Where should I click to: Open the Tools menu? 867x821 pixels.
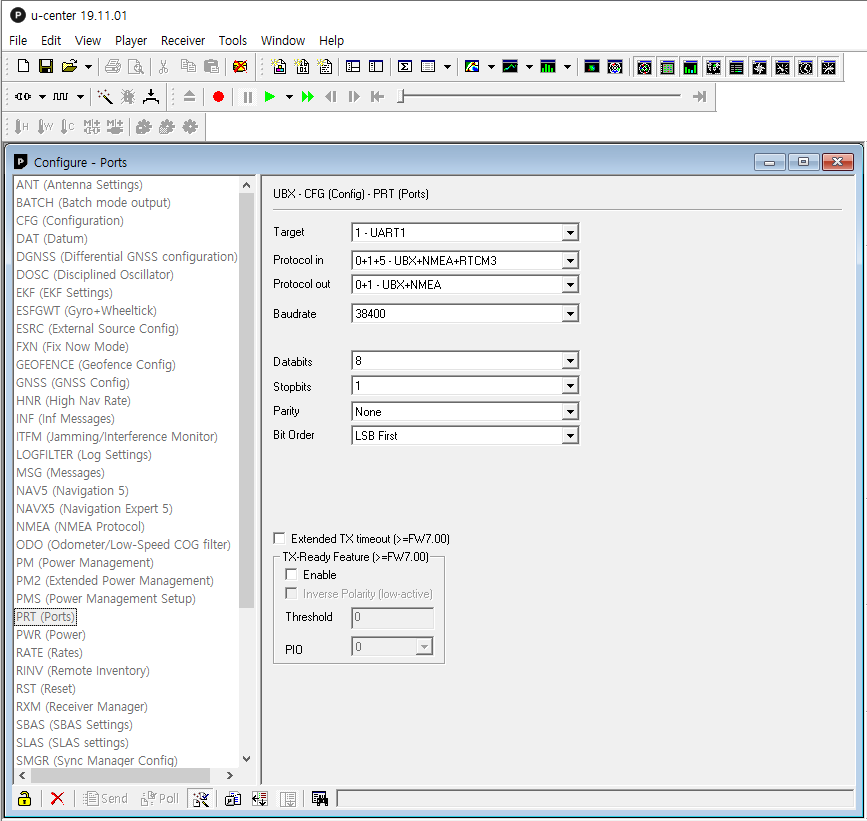(233, 40)
